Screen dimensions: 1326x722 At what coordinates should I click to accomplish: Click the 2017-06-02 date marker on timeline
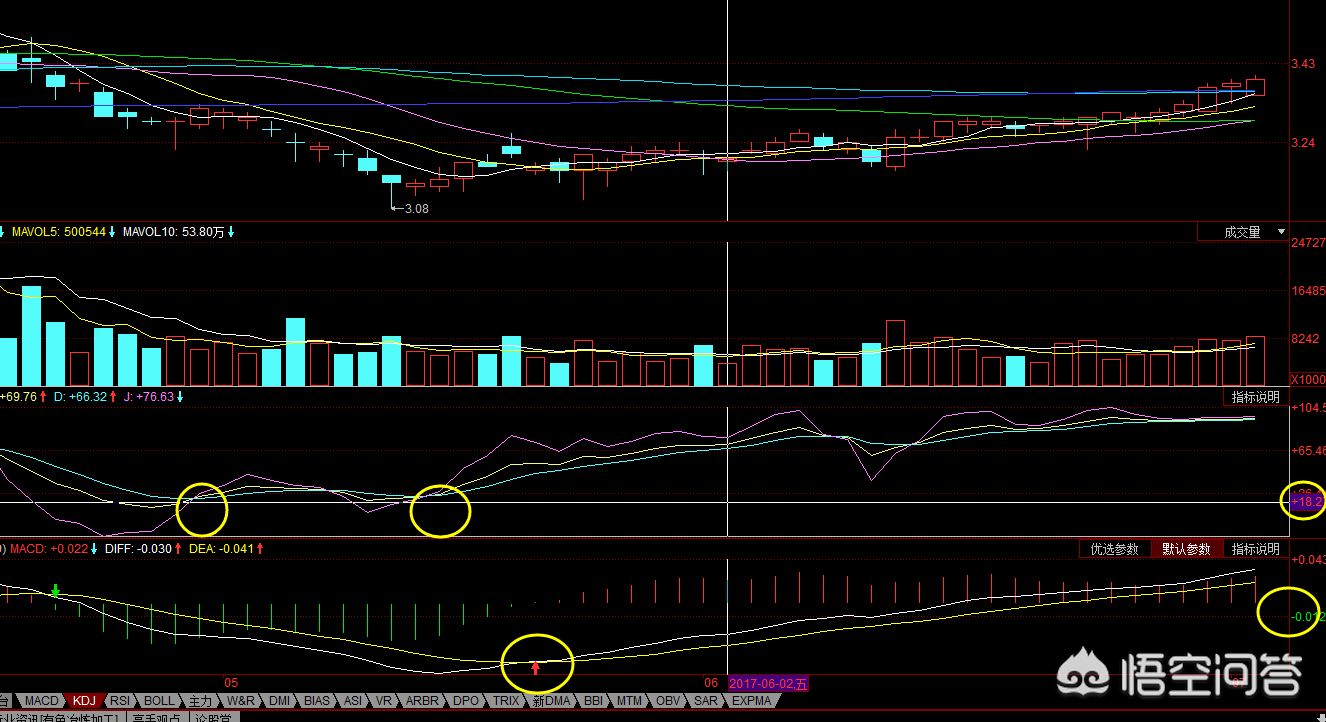tap(768, 683)
